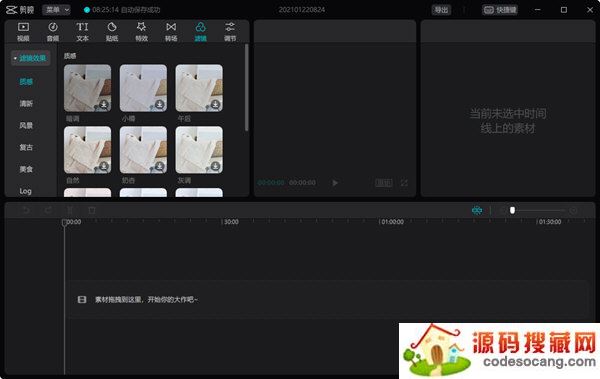Select the 美食 filter category
The height and width of the screenshot is (379, 600).
click(x=26, y=169)
